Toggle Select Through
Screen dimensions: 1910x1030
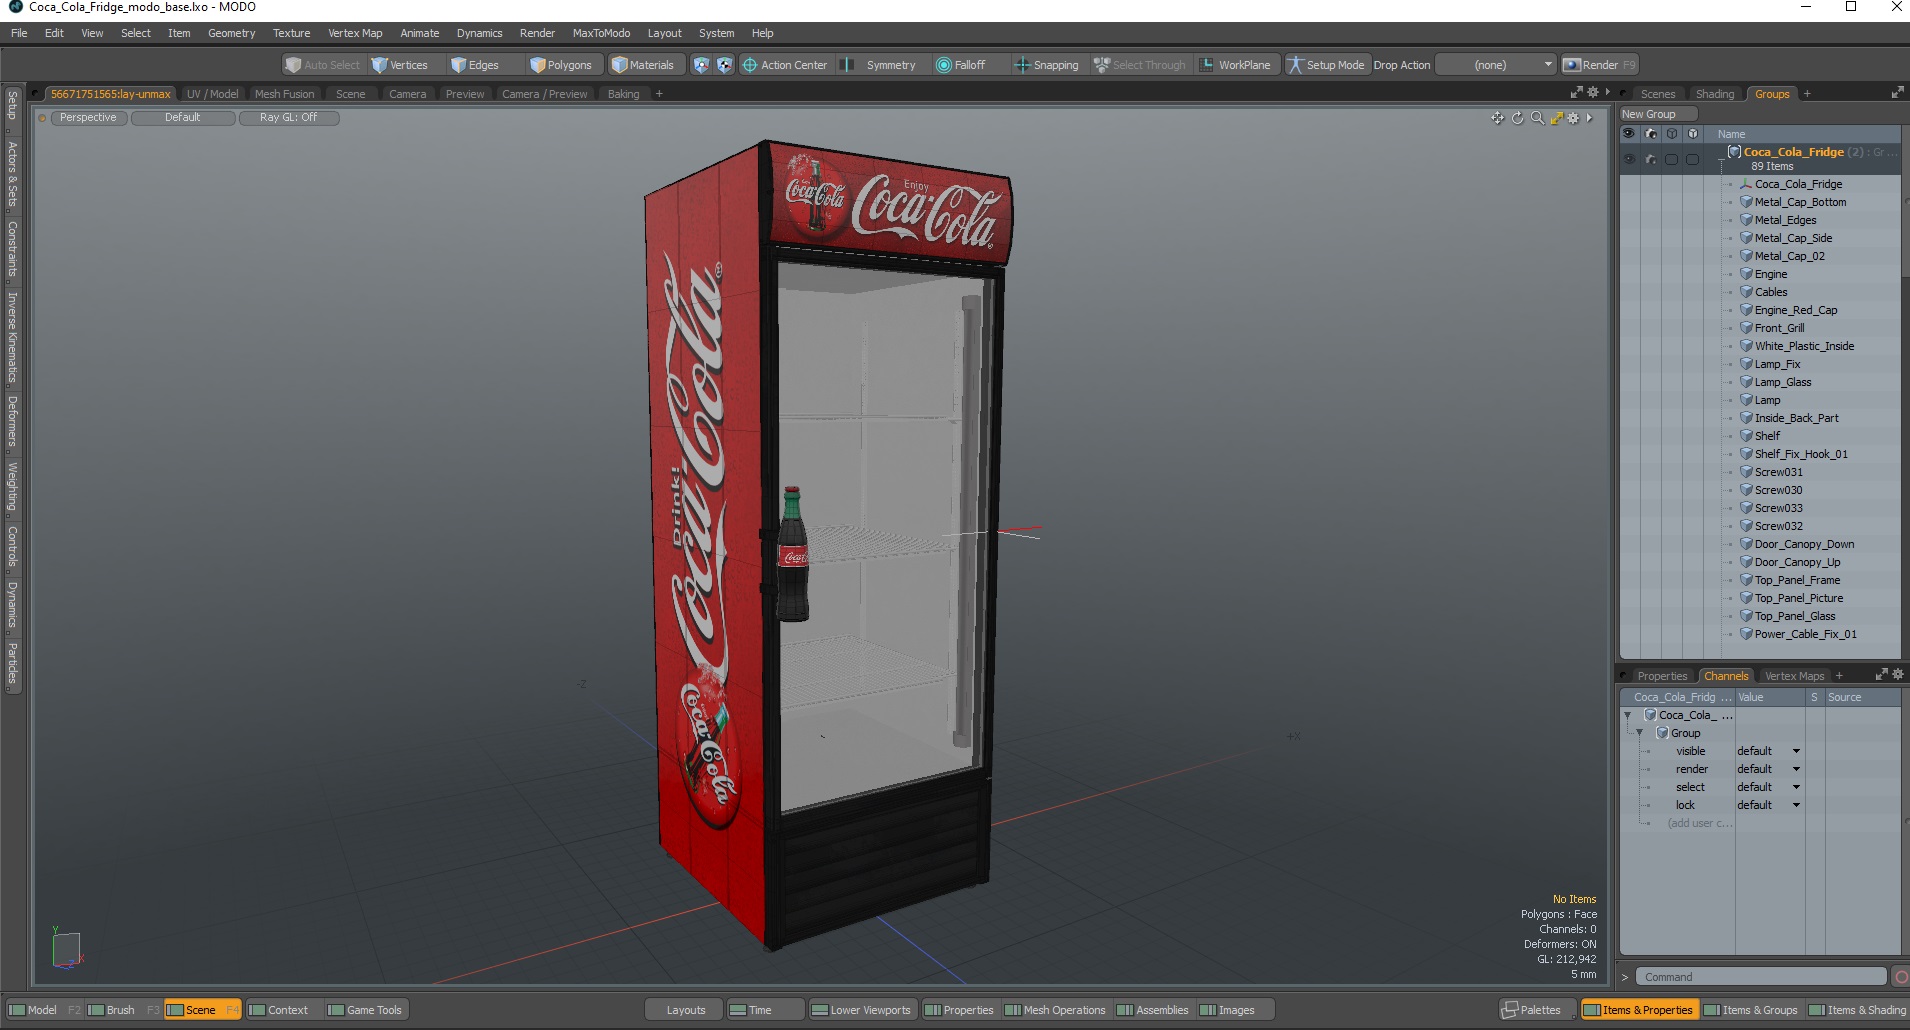point(1140,65)
